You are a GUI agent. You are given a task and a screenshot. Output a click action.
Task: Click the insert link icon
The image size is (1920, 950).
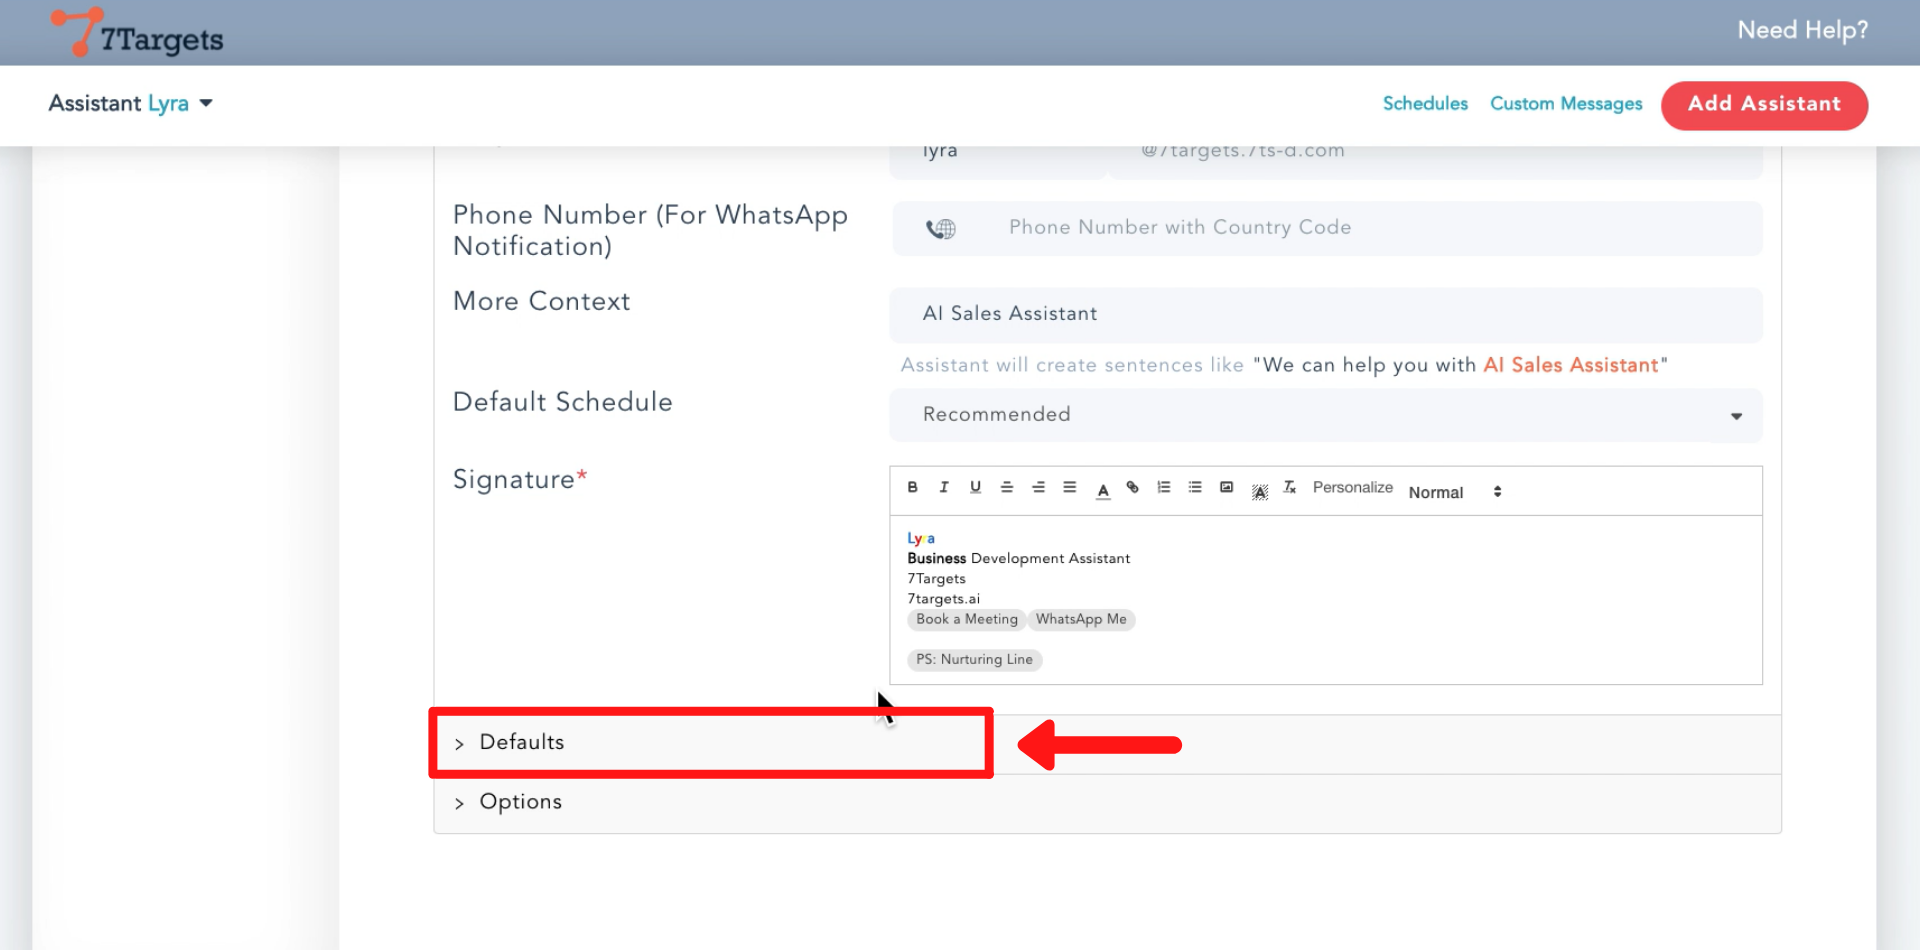tap(1132, 488)
